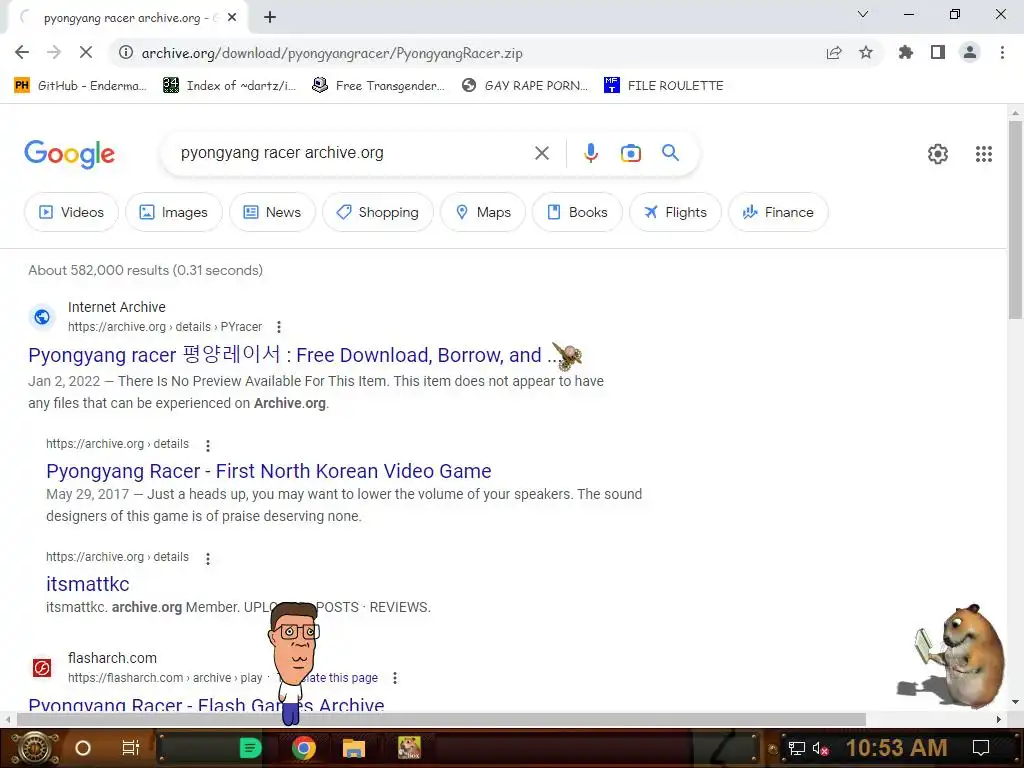
Task: Open taskbar search circle icon
Action: (83, 748)
